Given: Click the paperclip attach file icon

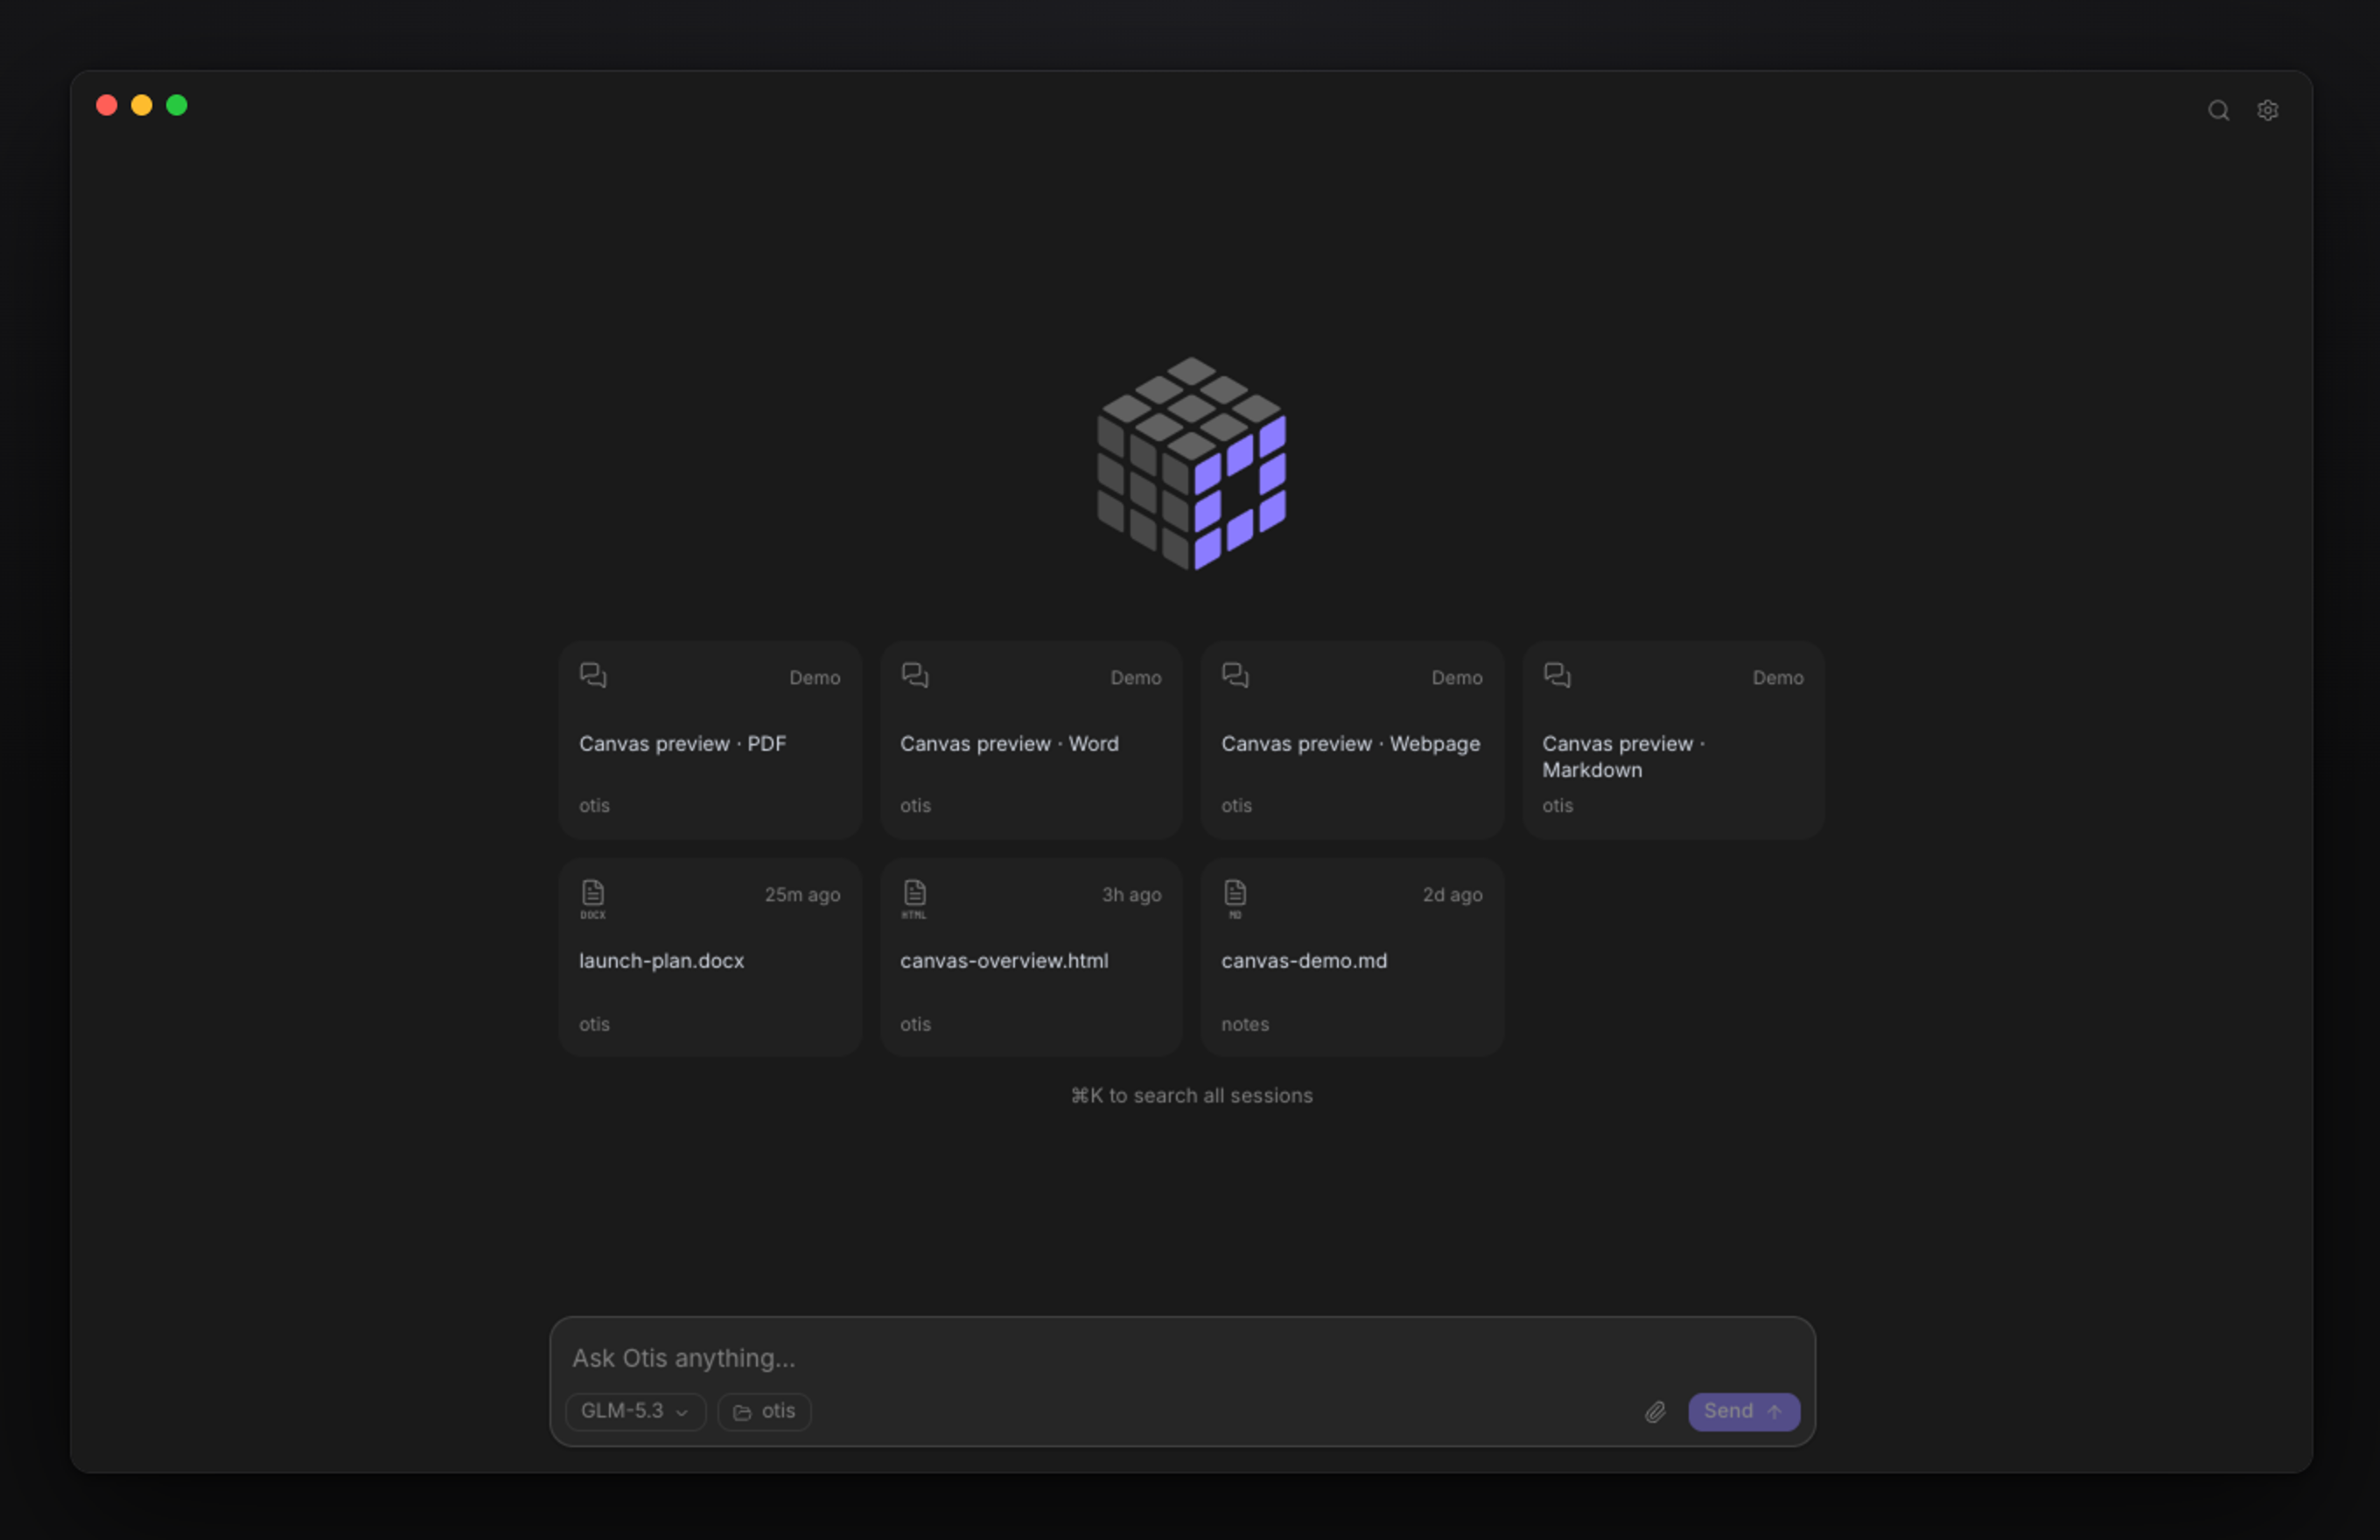Looking at the screenshot, I should [1655, 1411].
